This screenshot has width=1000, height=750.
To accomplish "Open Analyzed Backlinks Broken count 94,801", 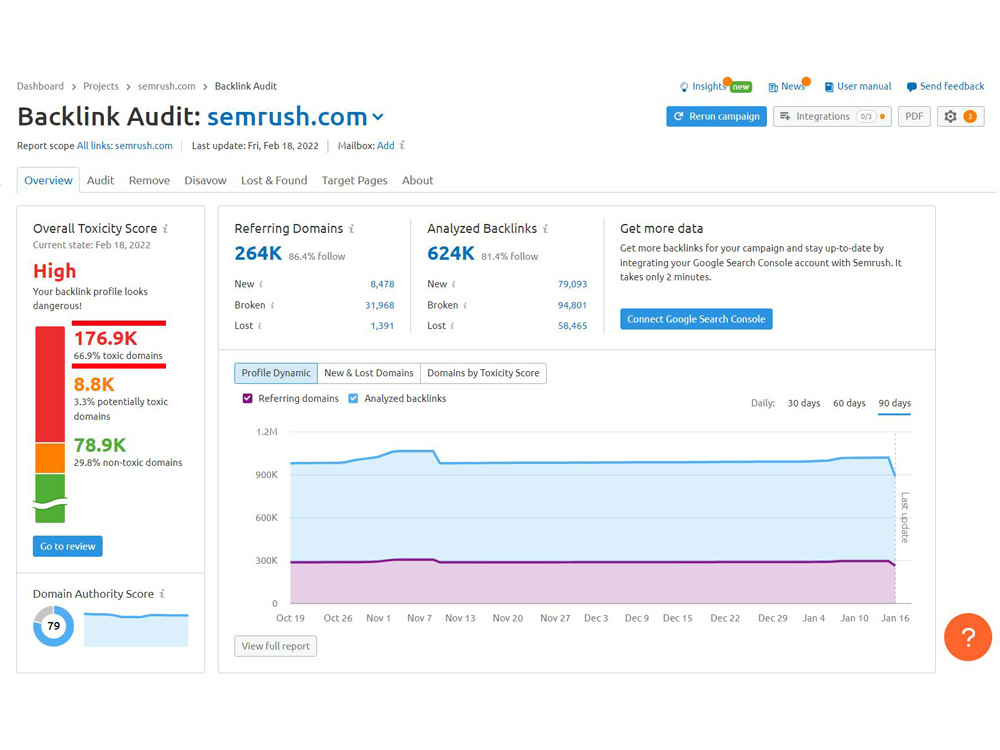I will click(572, 305).
